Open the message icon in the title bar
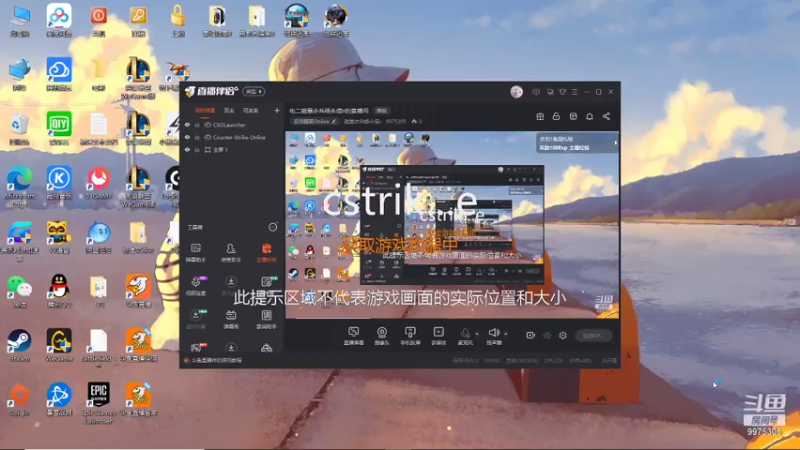Image resolution: width=800 pixels, height=450 pixels. [536, 92]
